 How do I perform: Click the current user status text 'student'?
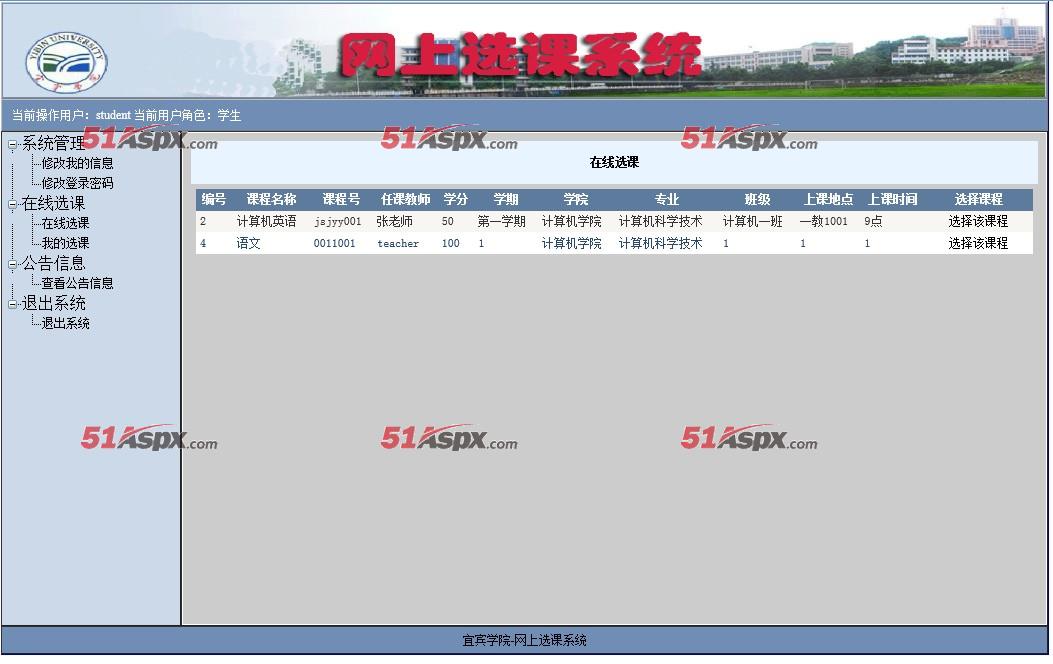113,115
